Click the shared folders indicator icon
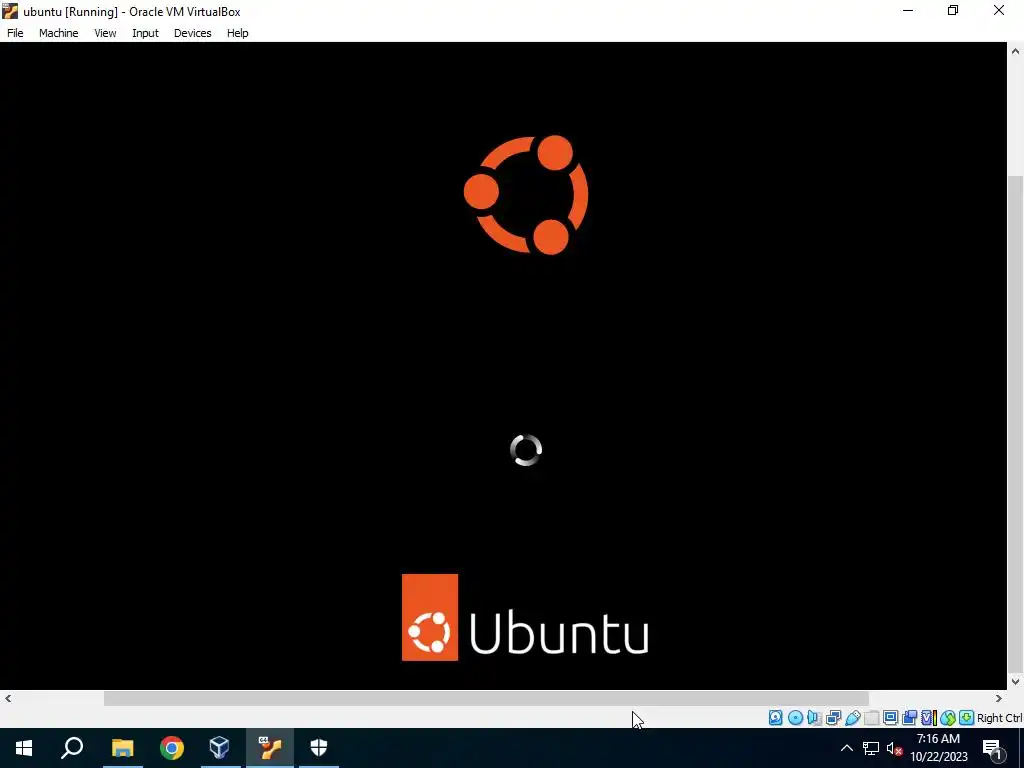This screenshot has width=1024, height=768. click(x=871, y=718)
